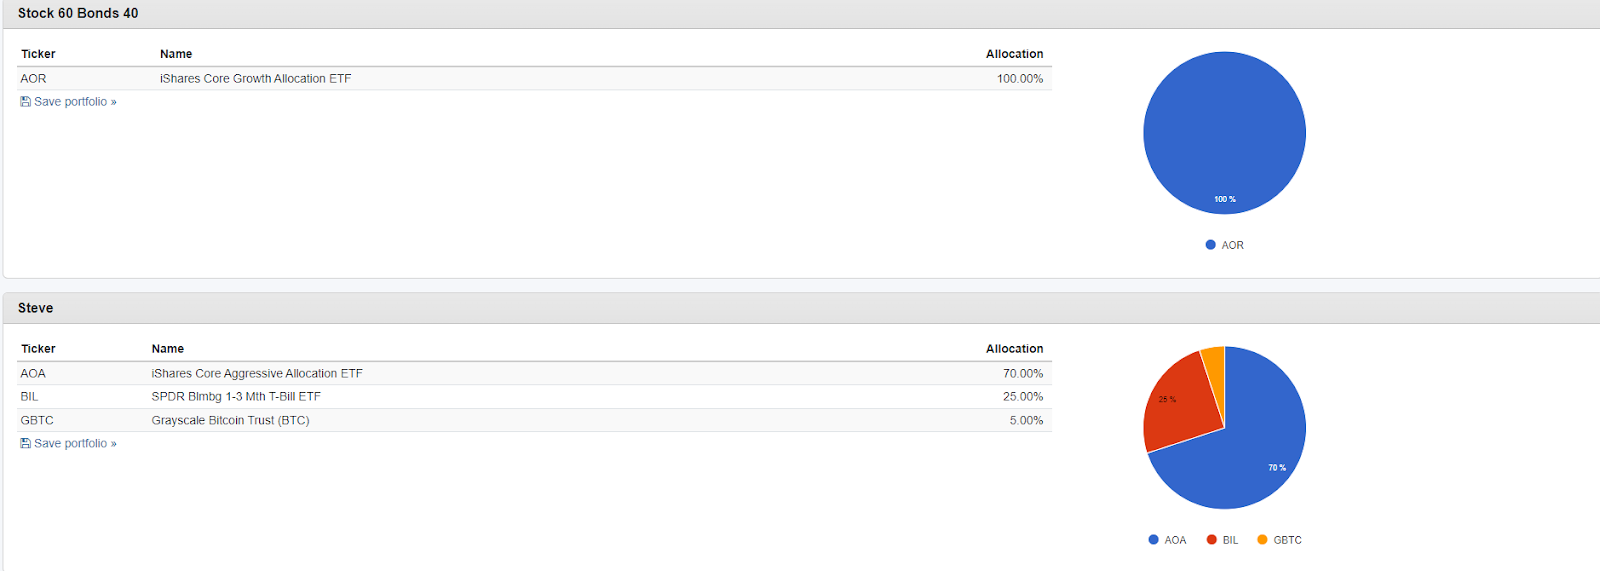Select the blue 70% AOA pie slice

pyautogui.click(x=1250, y=450)
